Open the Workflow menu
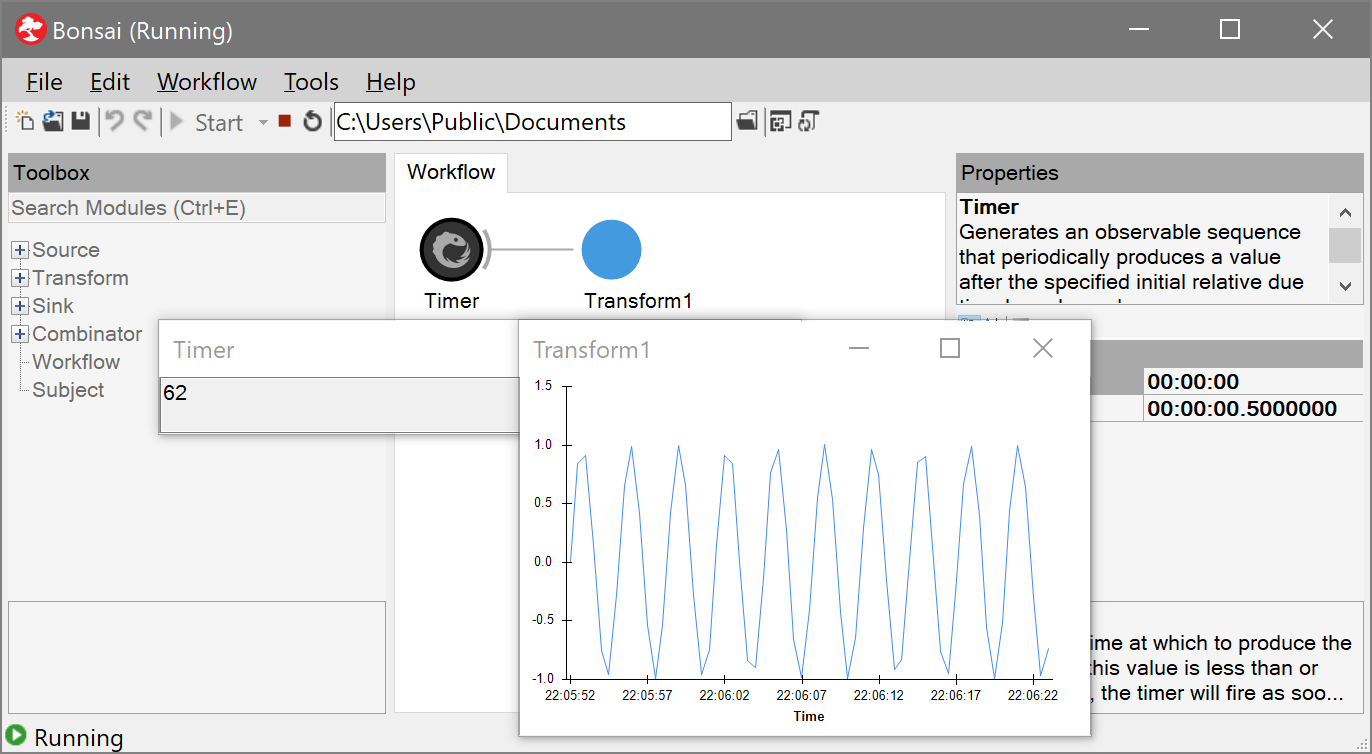1372x754 pixels. 207,82
